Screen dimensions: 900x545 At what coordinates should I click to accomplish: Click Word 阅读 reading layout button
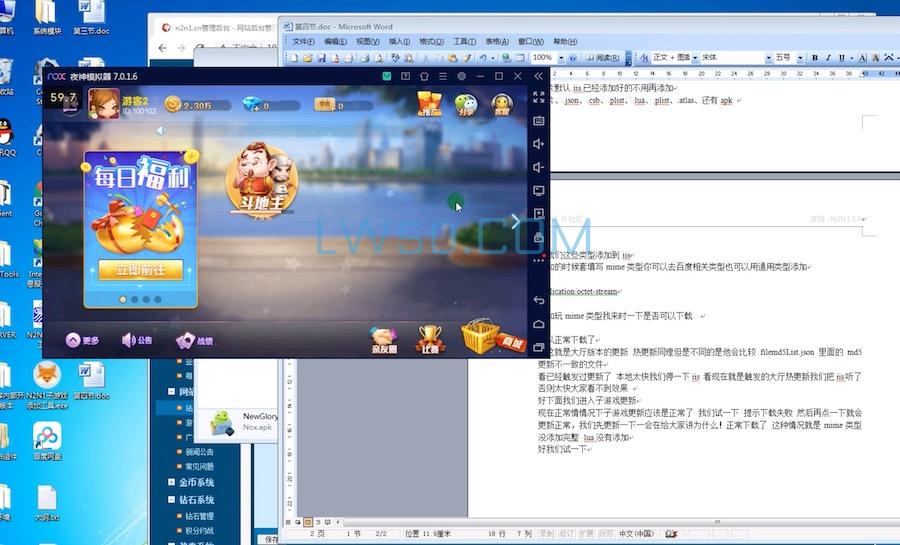(x=602, y=58)
